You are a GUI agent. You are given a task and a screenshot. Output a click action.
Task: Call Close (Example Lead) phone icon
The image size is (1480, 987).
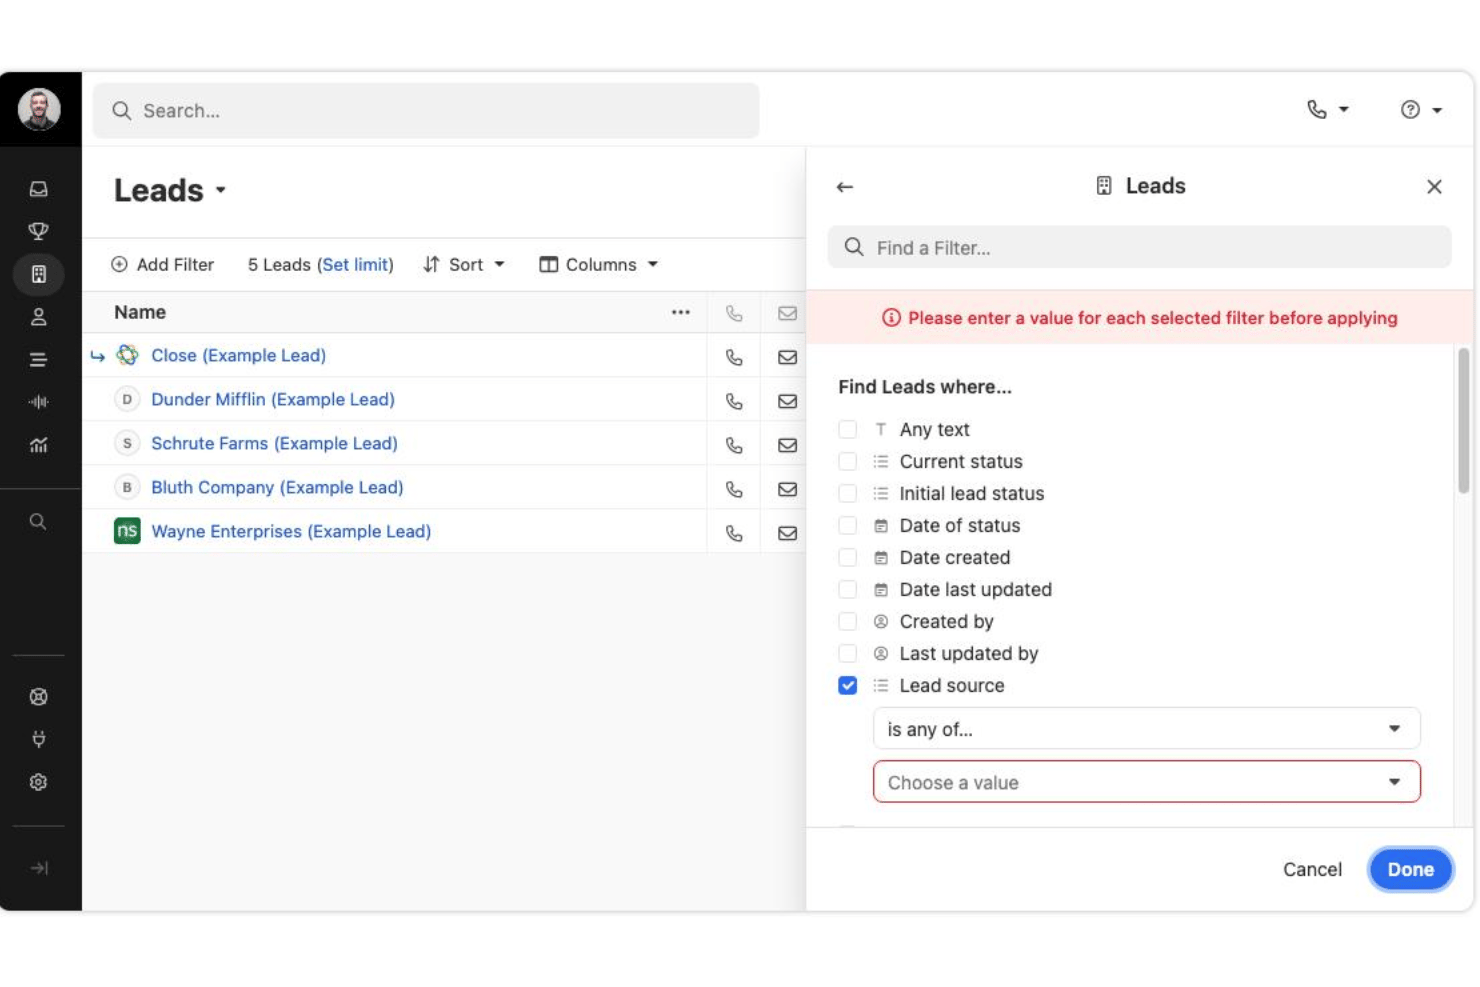(x=734, y=357)
